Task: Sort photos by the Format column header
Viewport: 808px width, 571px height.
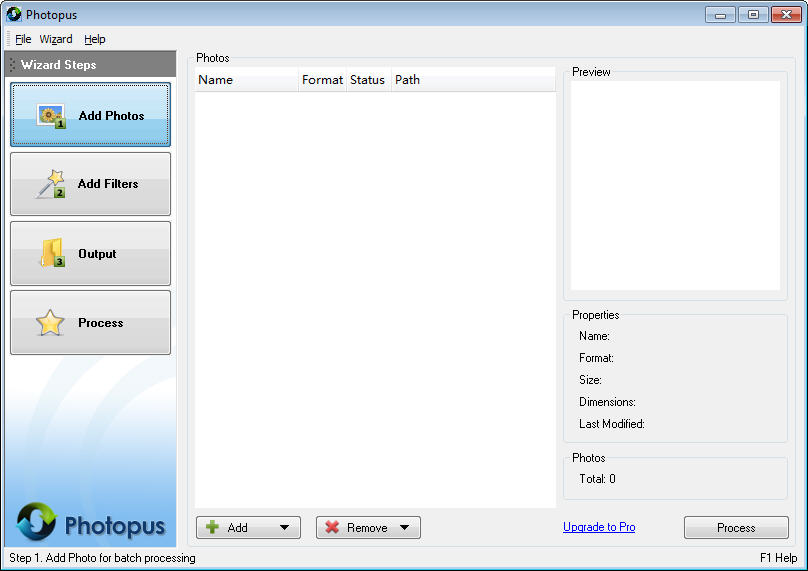Action: pos(322,80)
